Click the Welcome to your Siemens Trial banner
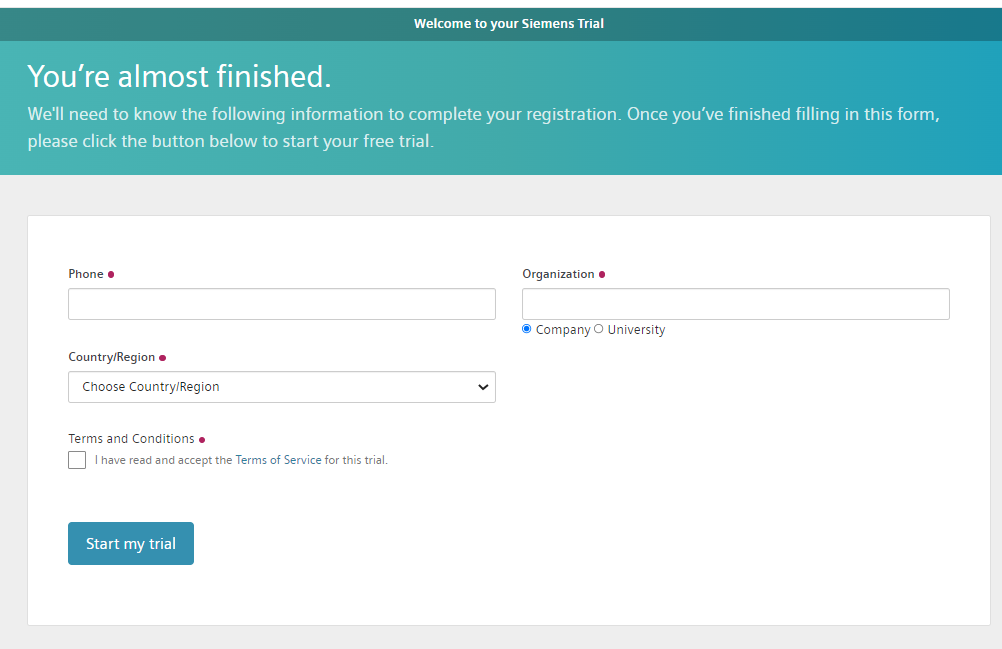1002x649 pixels. 509,24
